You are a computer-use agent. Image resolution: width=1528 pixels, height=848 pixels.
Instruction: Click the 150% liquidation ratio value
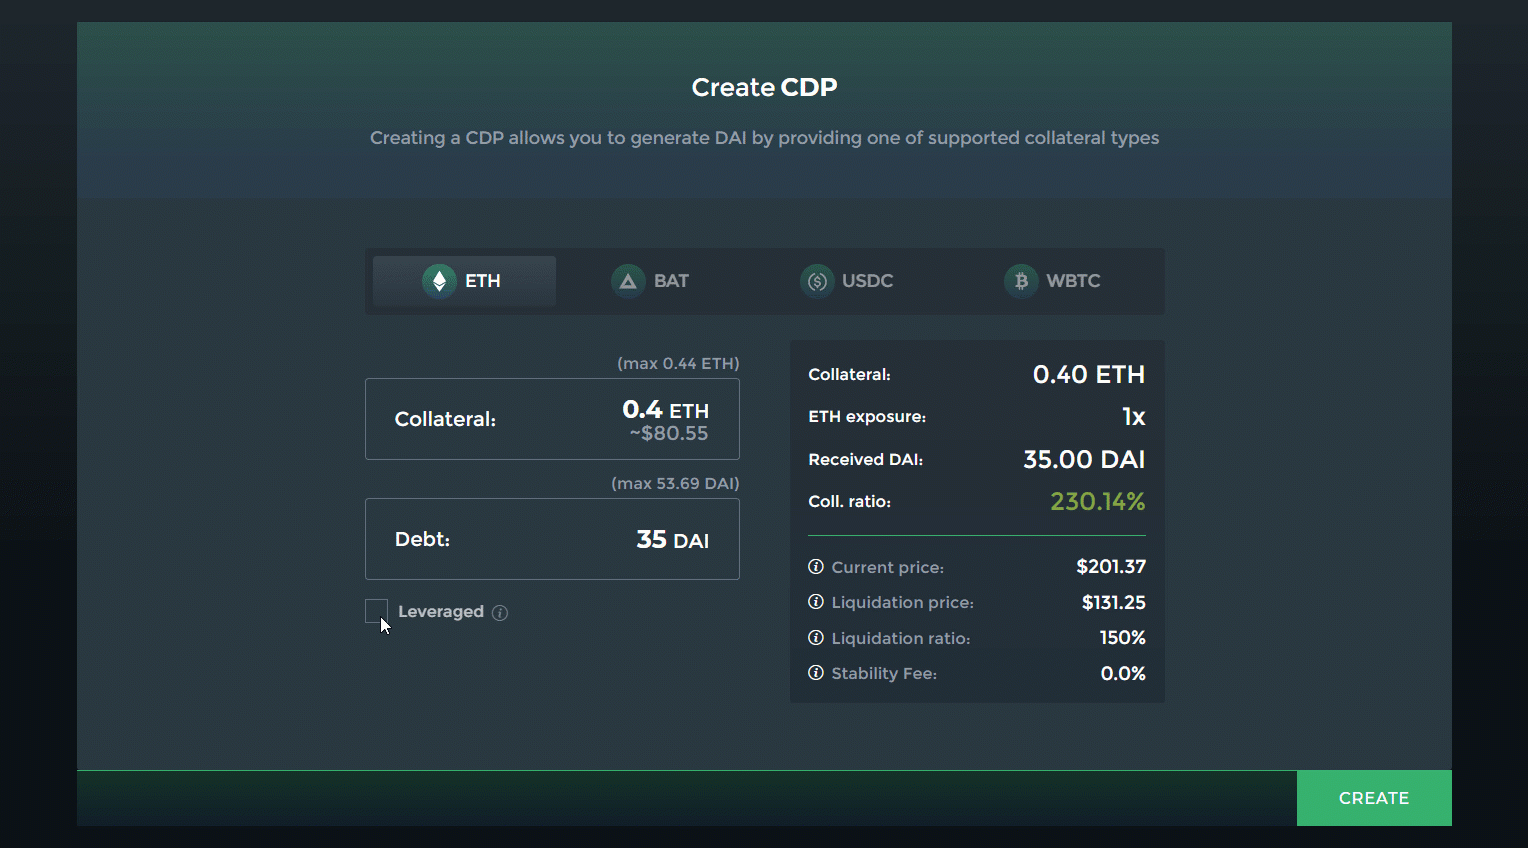(1123, 638)
